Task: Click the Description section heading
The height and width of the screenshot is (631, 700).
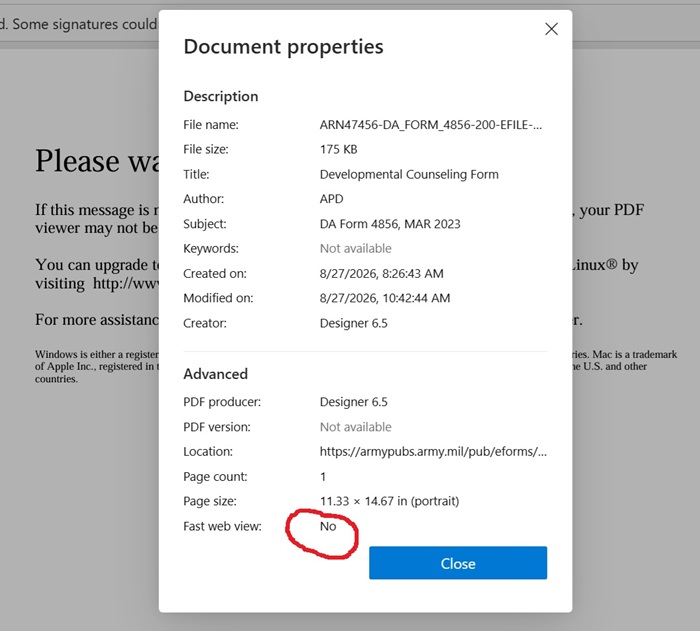Action: 221,96
